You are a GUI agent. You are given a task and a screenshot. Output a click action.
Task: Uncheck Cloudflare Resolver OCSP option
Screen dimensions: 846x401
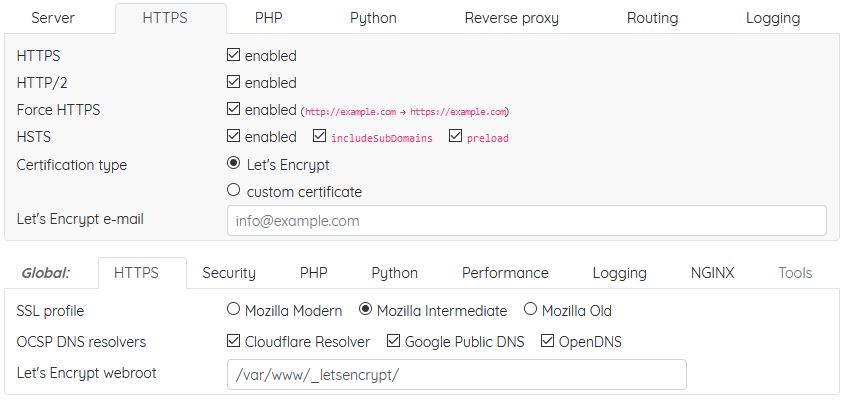234,342
